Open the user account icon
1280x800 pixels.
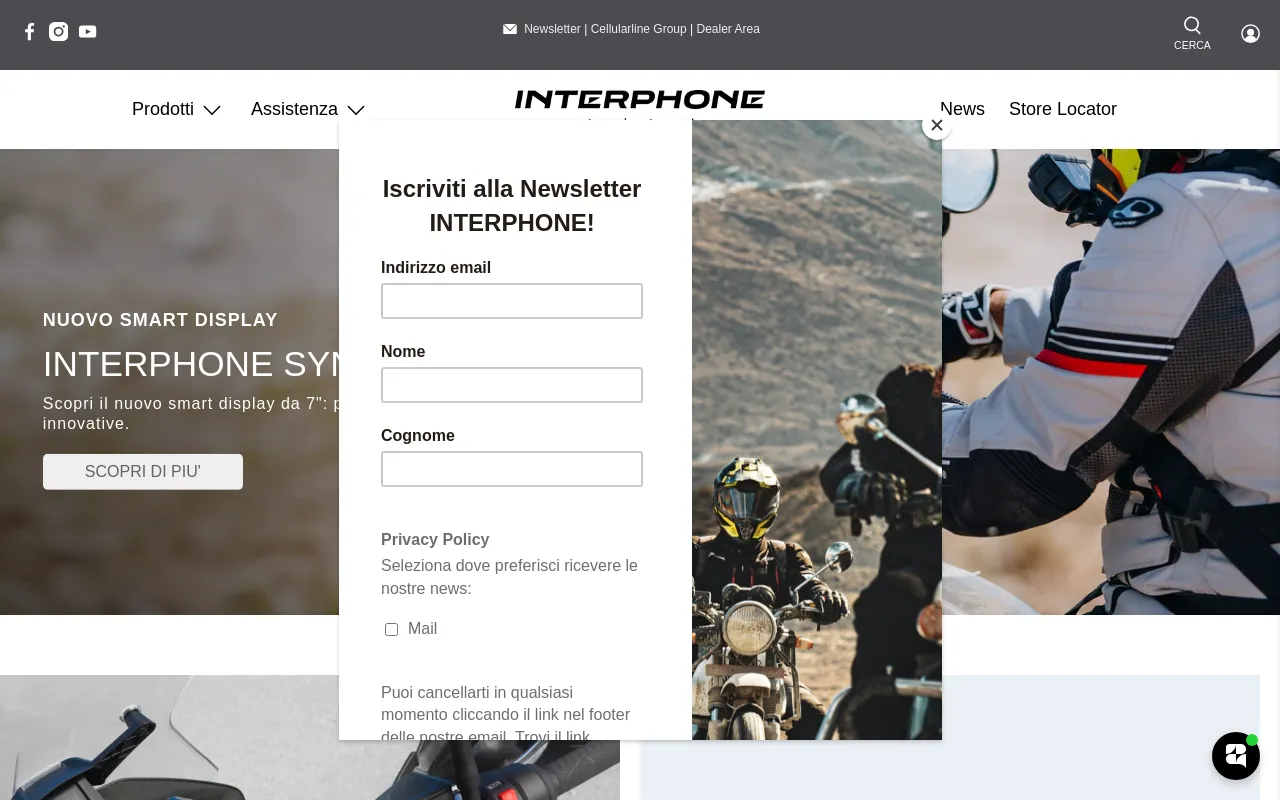[1250, 34]
